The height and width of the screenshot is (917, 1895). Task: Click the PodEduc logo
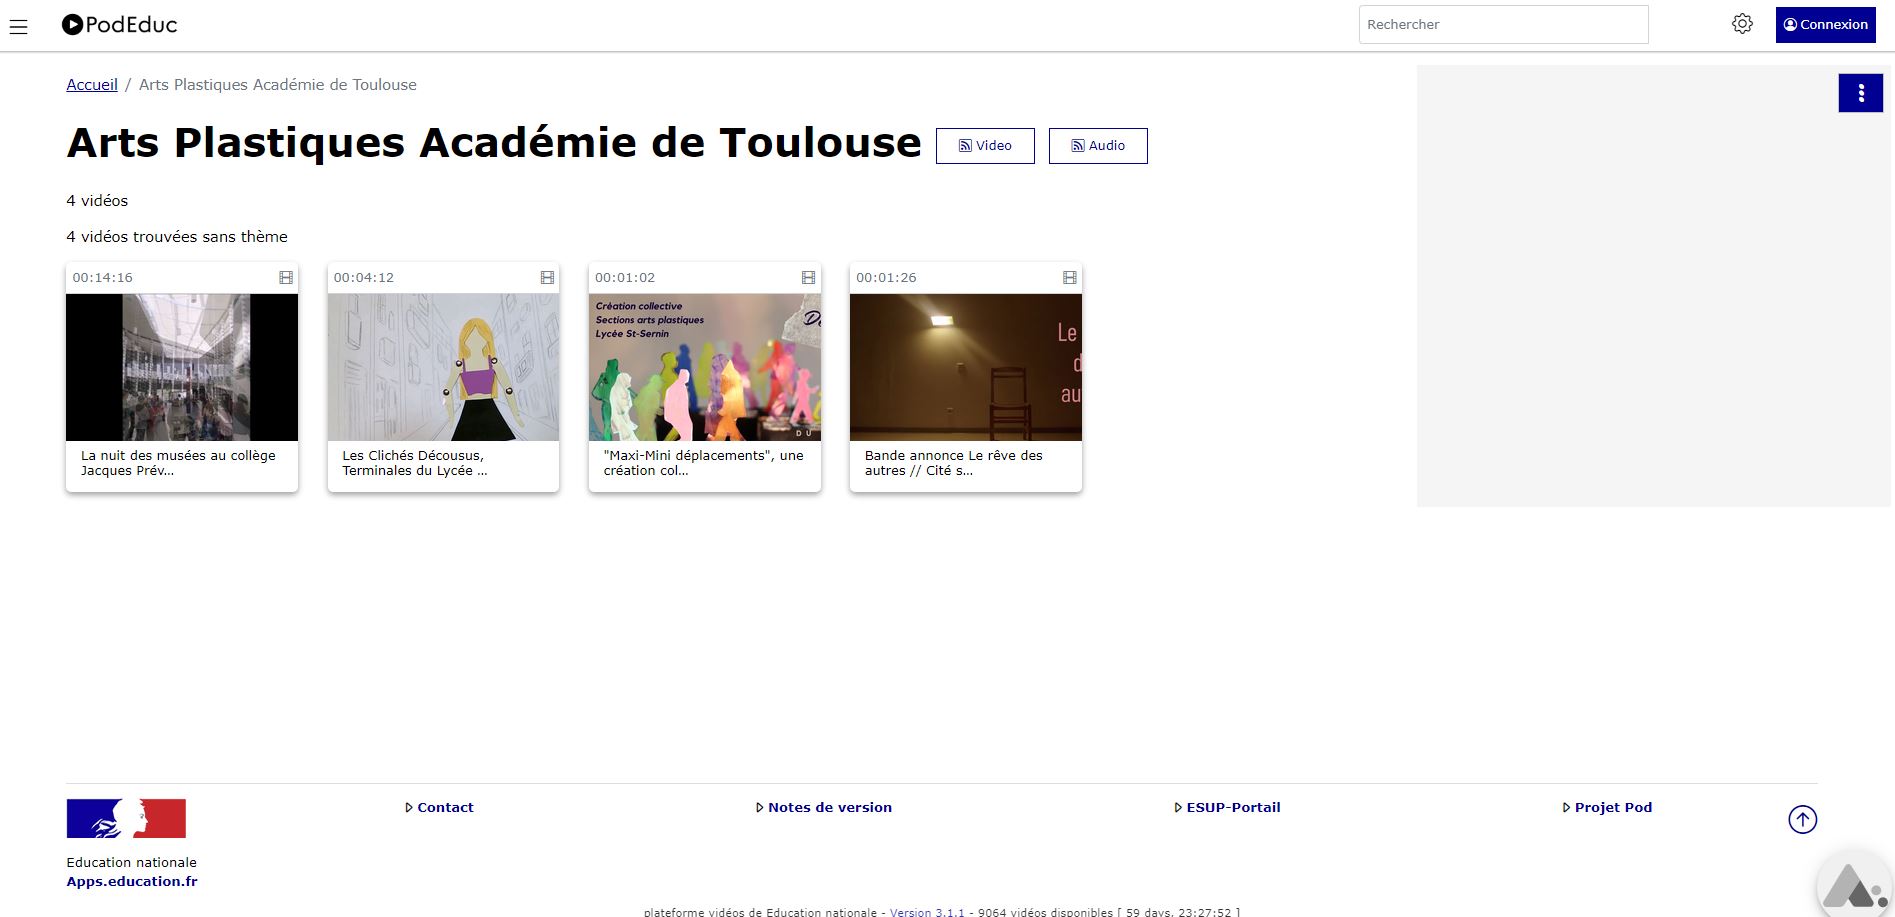119,25
